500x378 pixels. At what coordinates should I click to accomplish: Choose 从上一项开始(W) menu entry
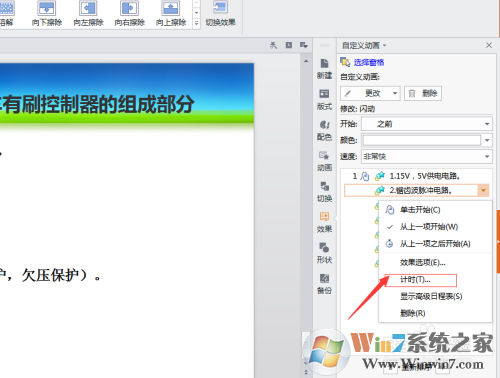click(x=435, y=227)
